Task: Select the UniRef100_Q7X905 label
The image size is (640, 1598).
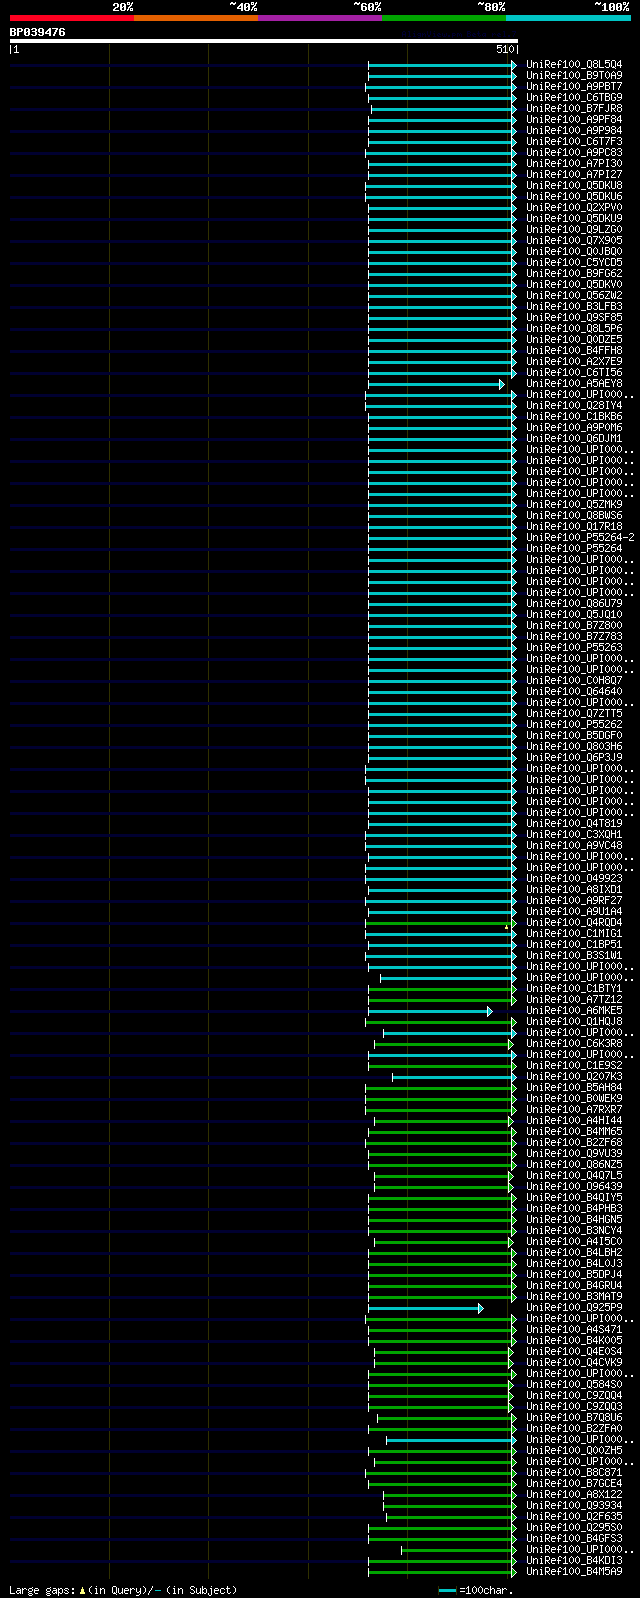Action: 574,241
